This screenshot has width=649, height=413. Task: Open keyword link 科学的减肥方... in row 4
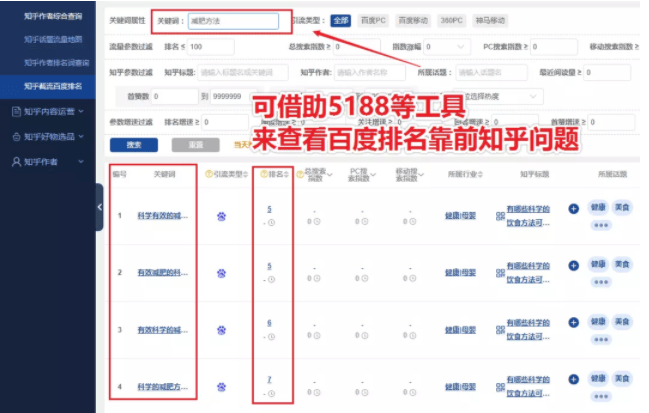point(163,387)
